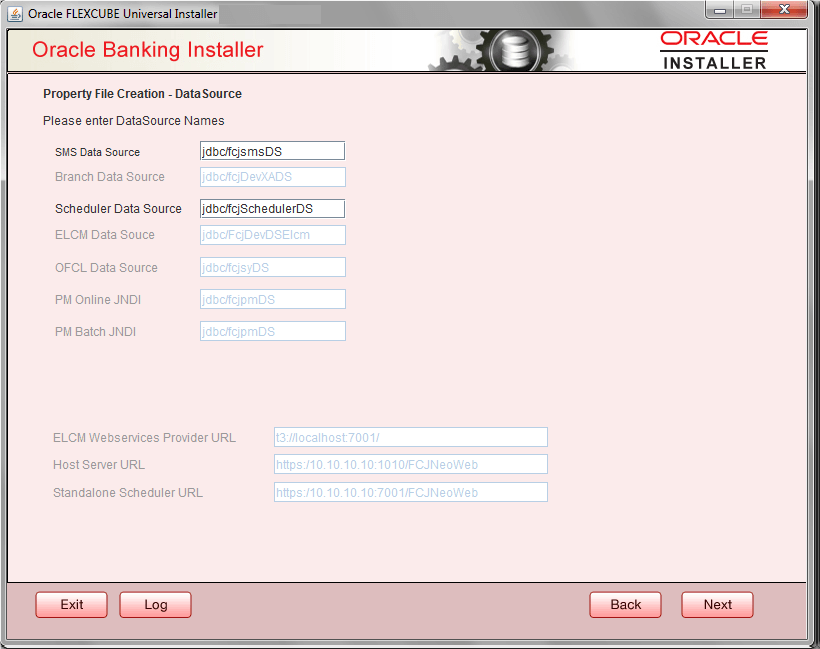Image resolution: width=820 pixels, height=649 pixels.
Task: Exit the installer
Action: click(72, 605)
